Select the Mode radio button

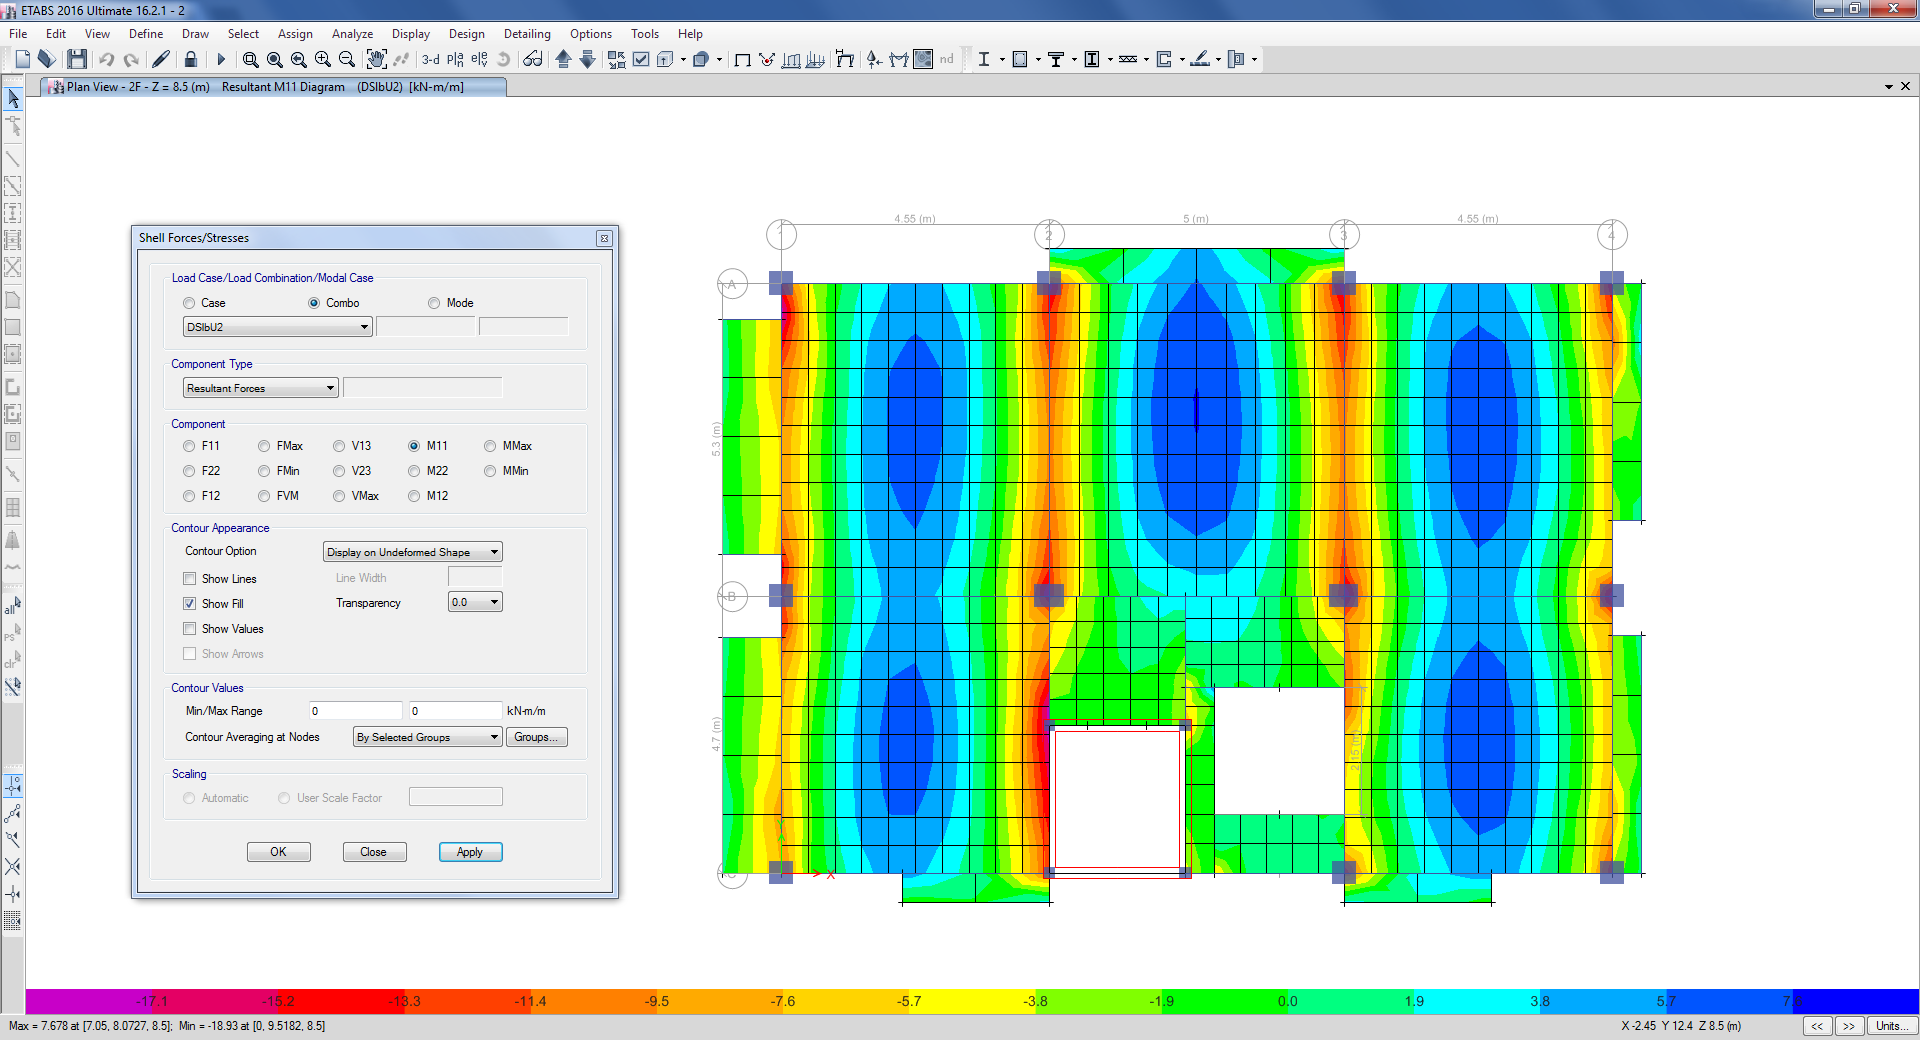(x=434, y=303)
